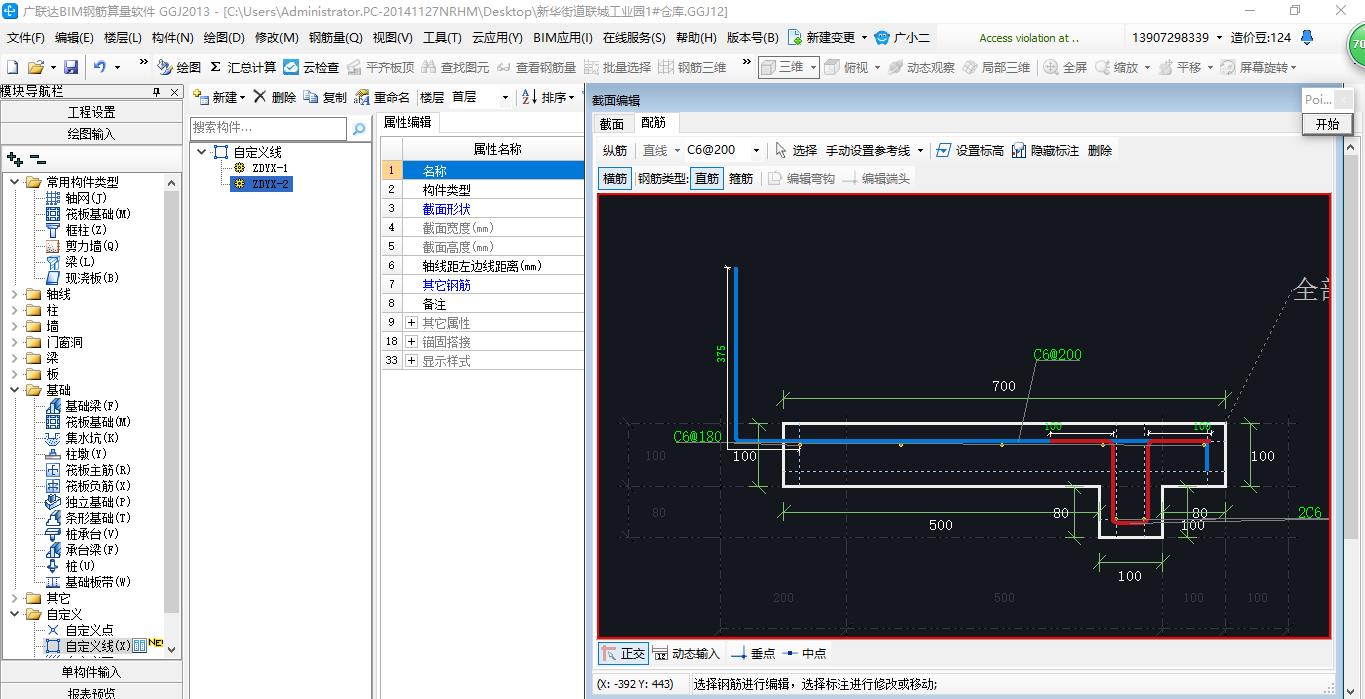Save project with the floppy disk icon
Image resolution: width=1365 pixels, height=699 pixels.
tap(71, 67)
